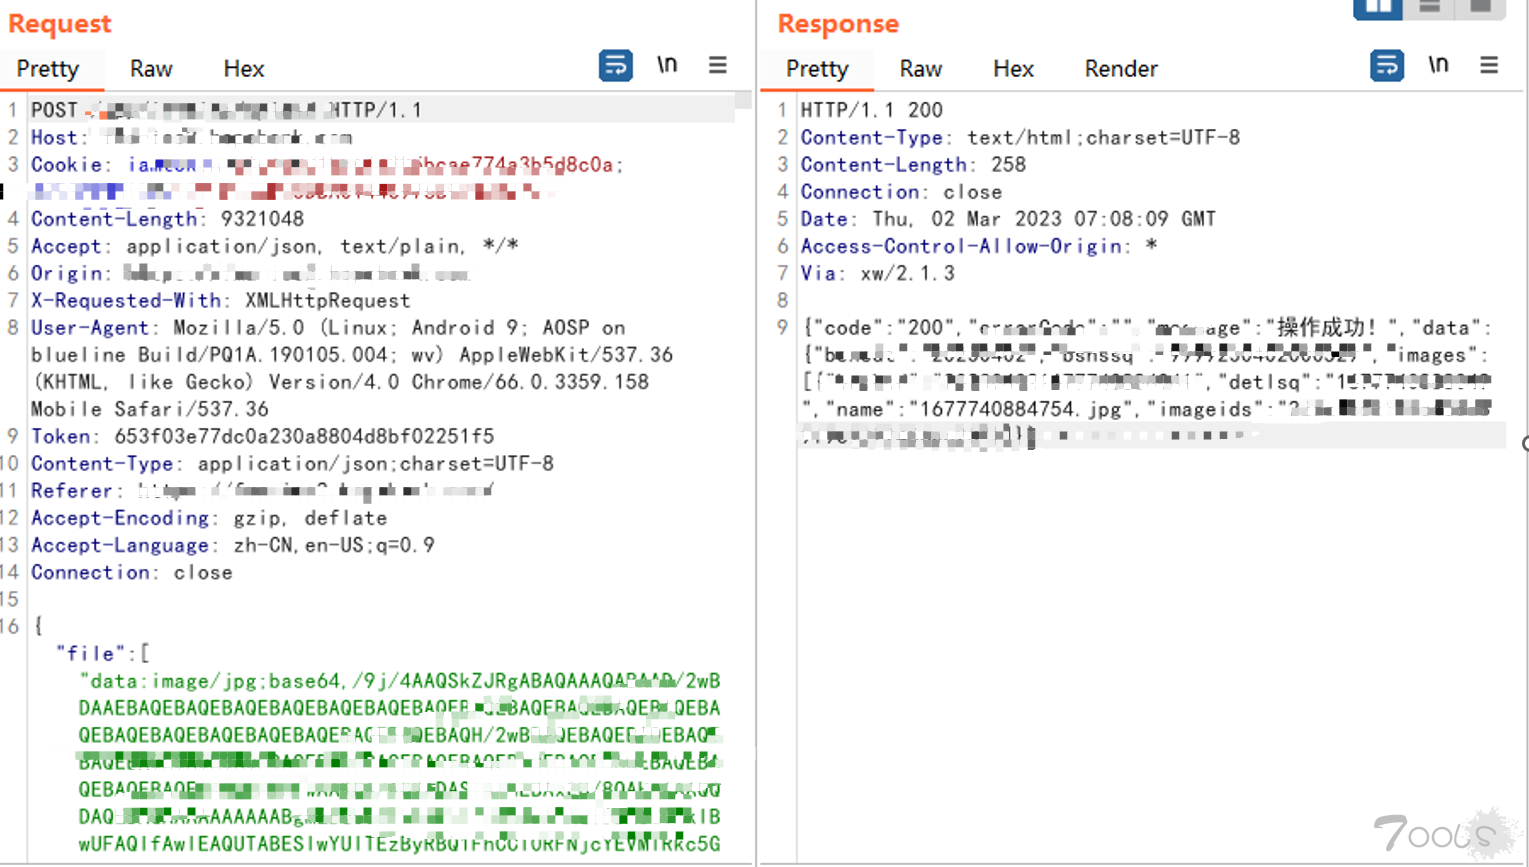Screen dimensions: 1529x867
Task: Click the User-Agent header name
Action: pos(90,328)
